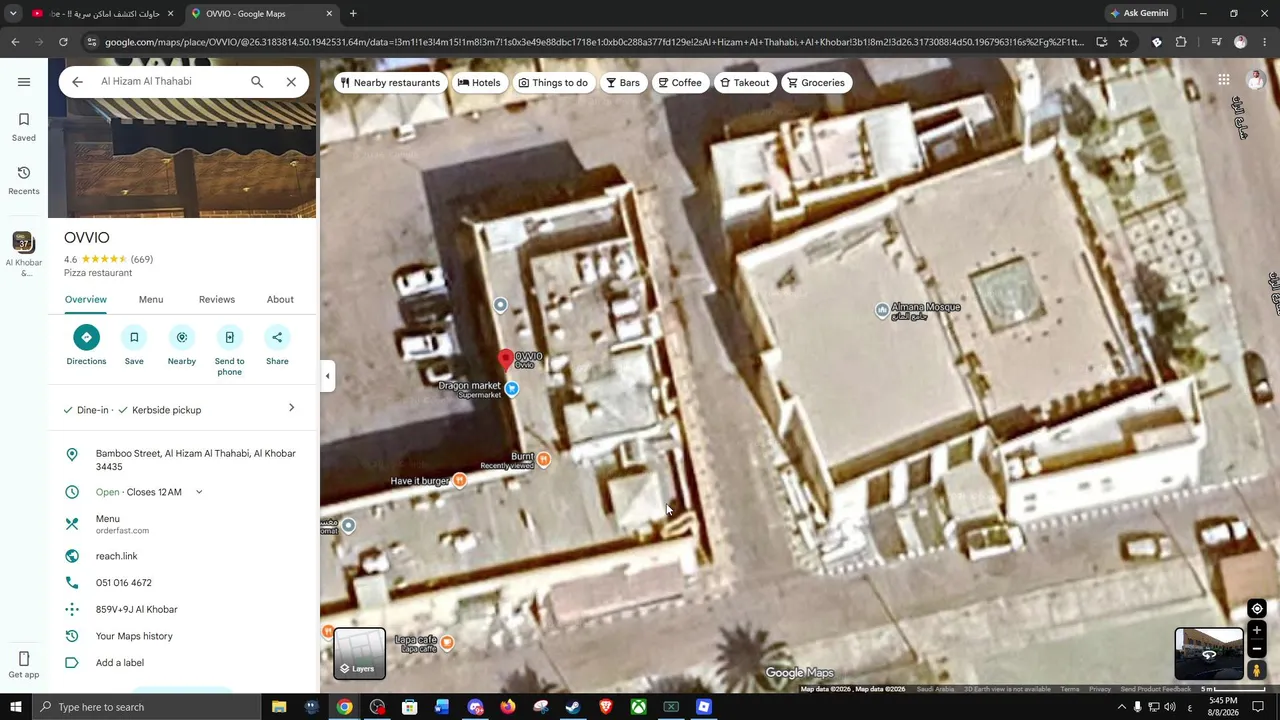
Task: Click the Have it burger marker
Action: click(x=459, y=481)
